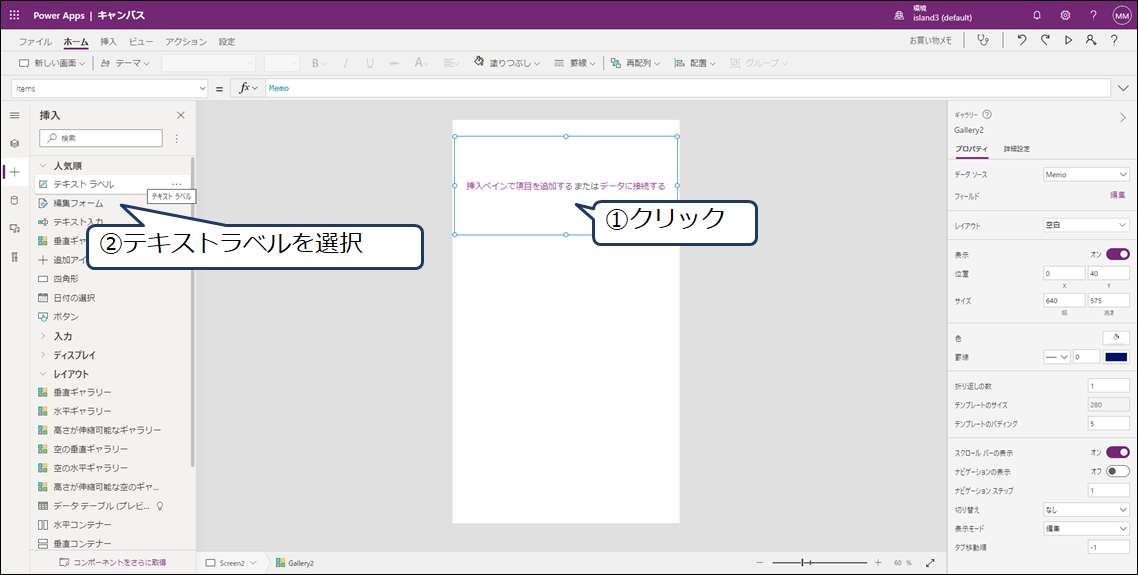
Task: Open the 表示モード dropdown
Action: (x=1086, y=529)
